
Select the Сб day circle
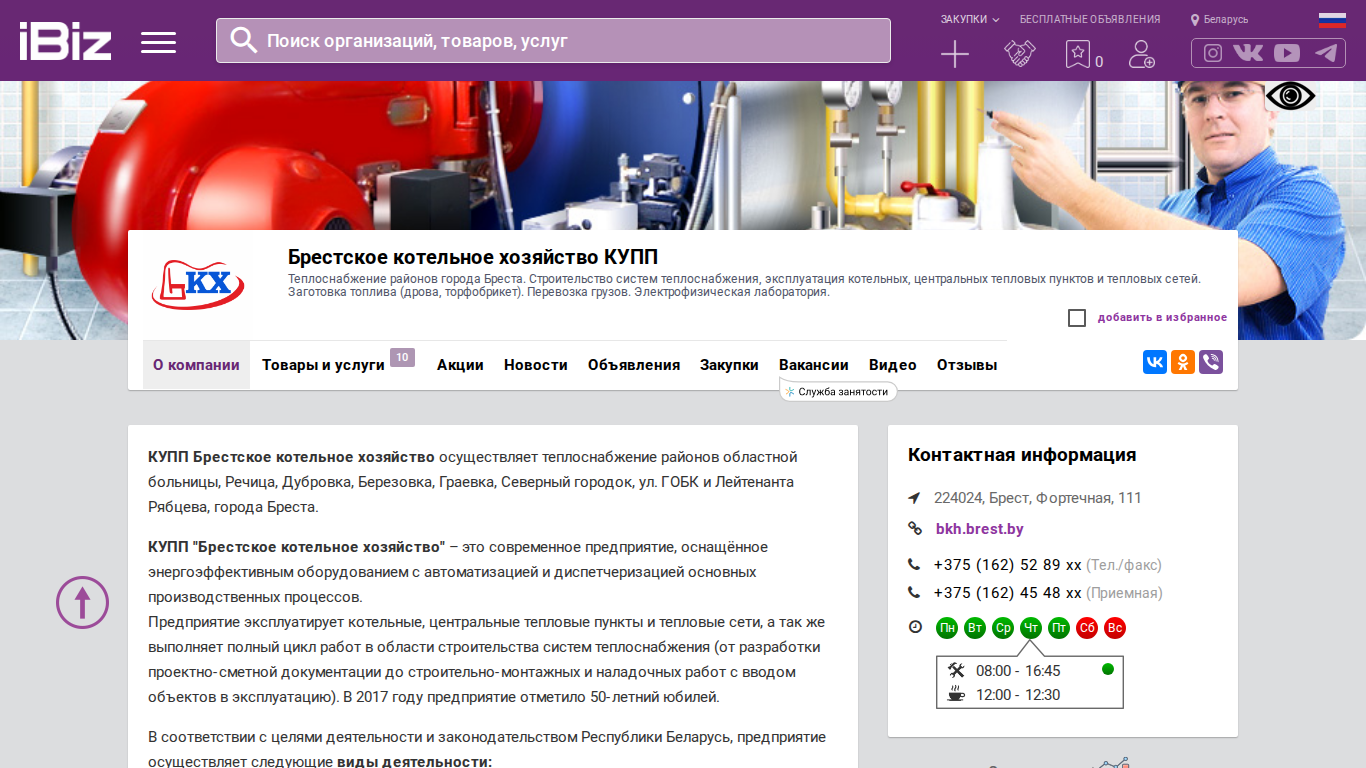point(1087,628)
